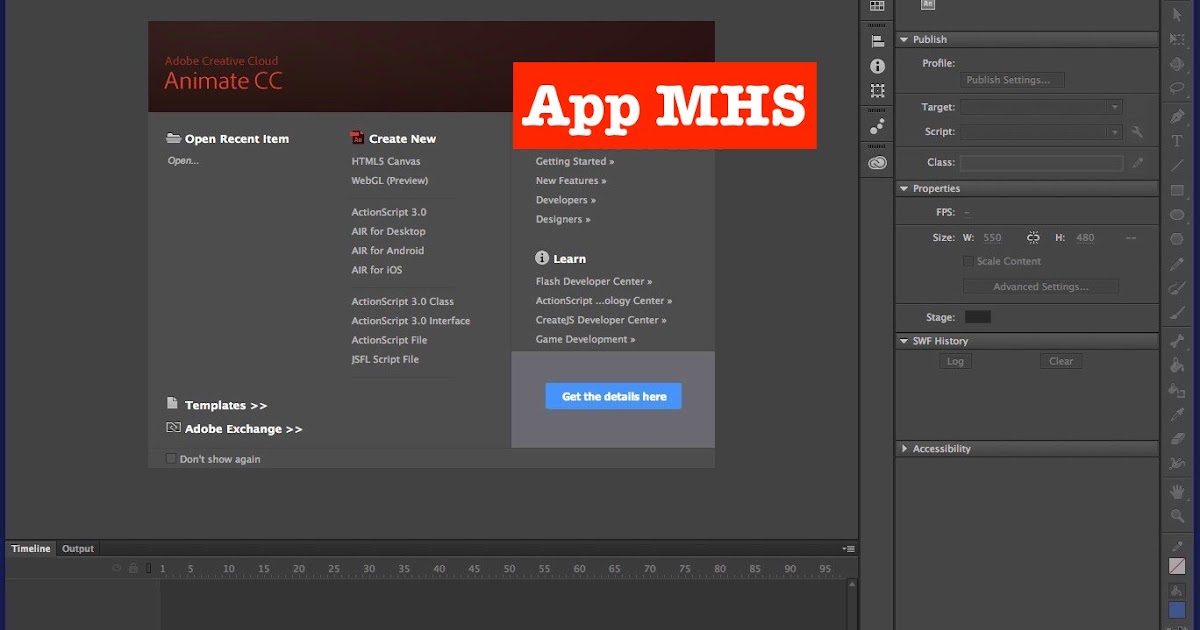The height and width of the screenshot is (630, 1200).
Task: Select the Paint Brush tool
Action: [x=1177, y=289]
